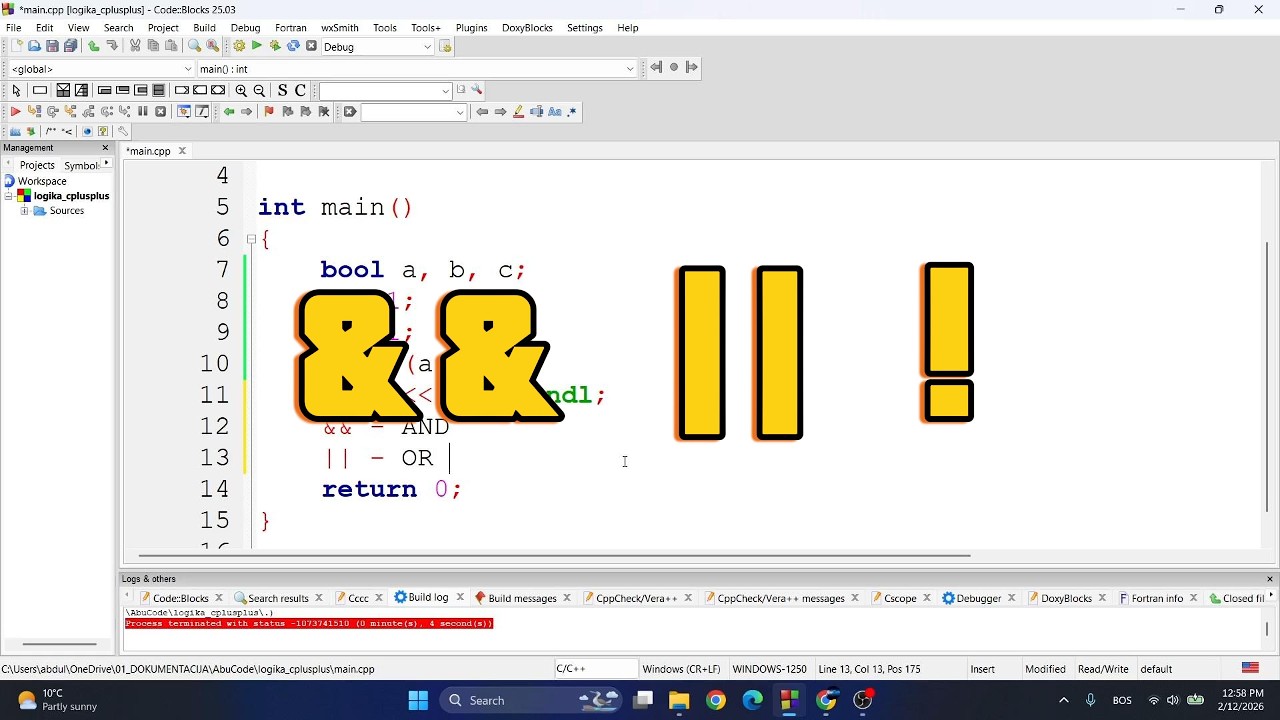1280x720 pixels.
Task: Open Find with the magnifier icon
Action: point(194,46)
